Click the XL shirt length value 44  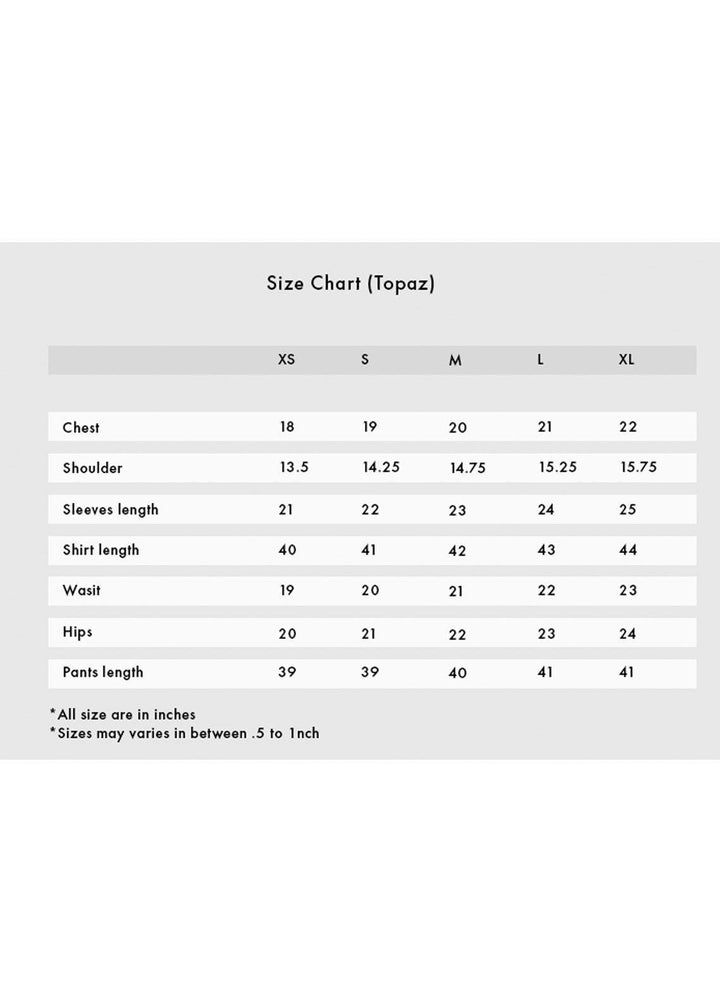coord(628,550)
